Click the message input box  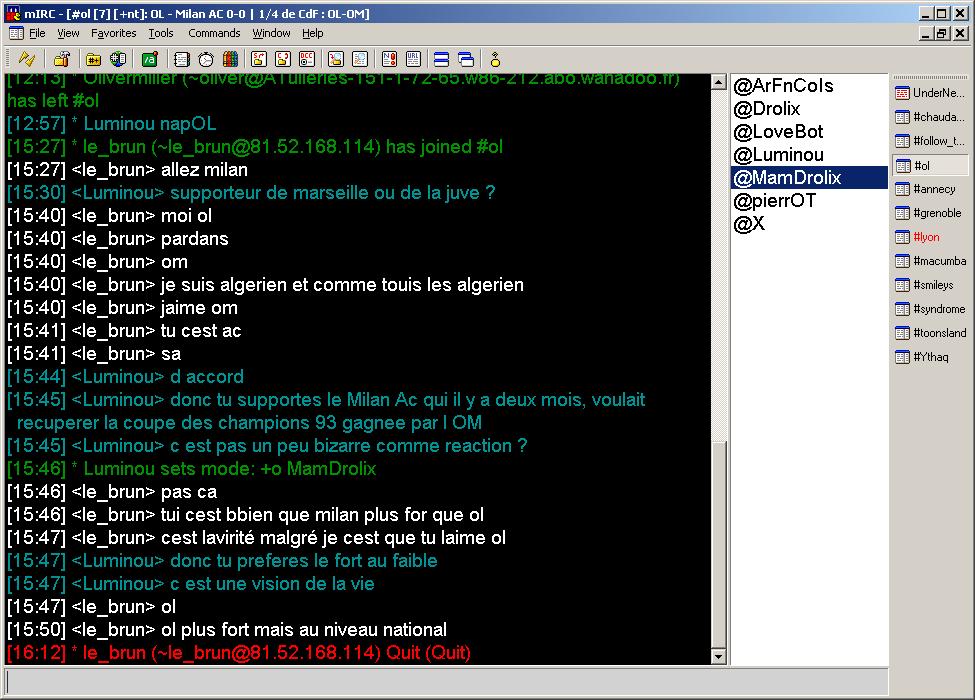445,682
